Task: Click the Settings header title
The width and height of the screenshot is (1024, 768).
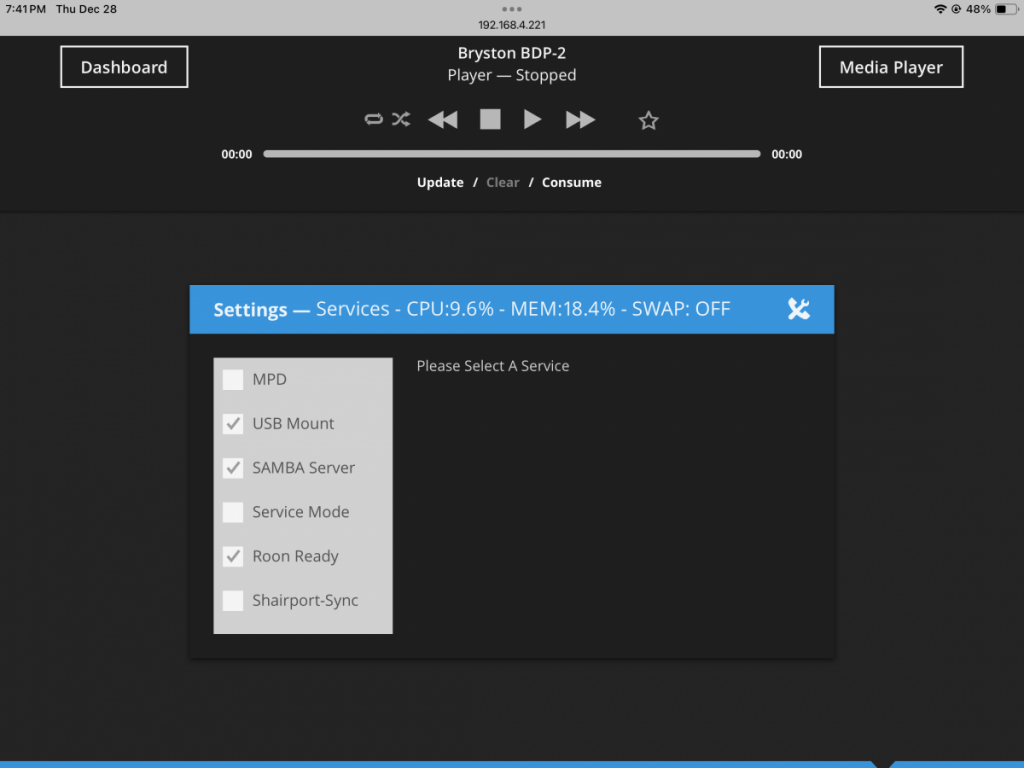Action: pyautogui.click(x=250, y=310)
